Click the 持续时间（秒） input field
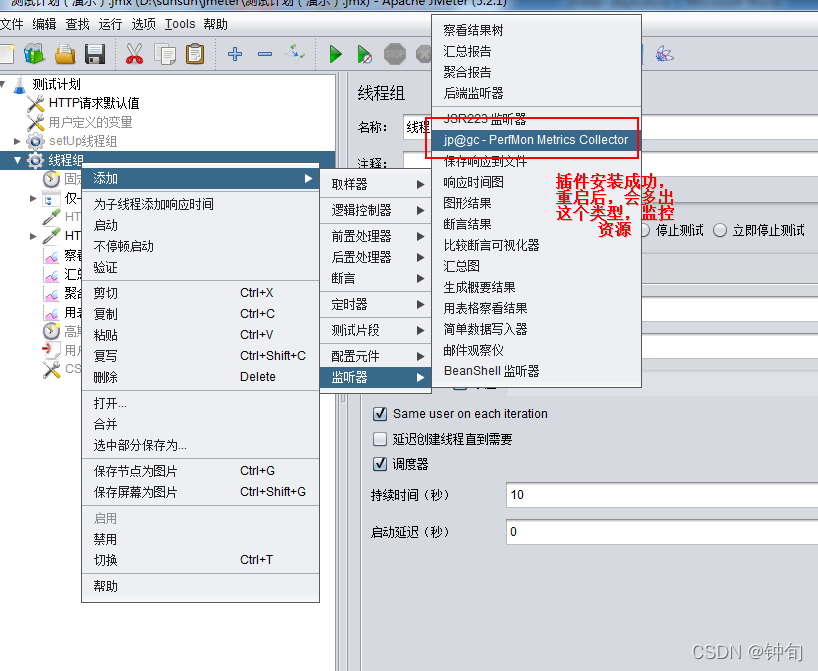The height and width of the screenshot is (671, 818). [x=662, y=495]
